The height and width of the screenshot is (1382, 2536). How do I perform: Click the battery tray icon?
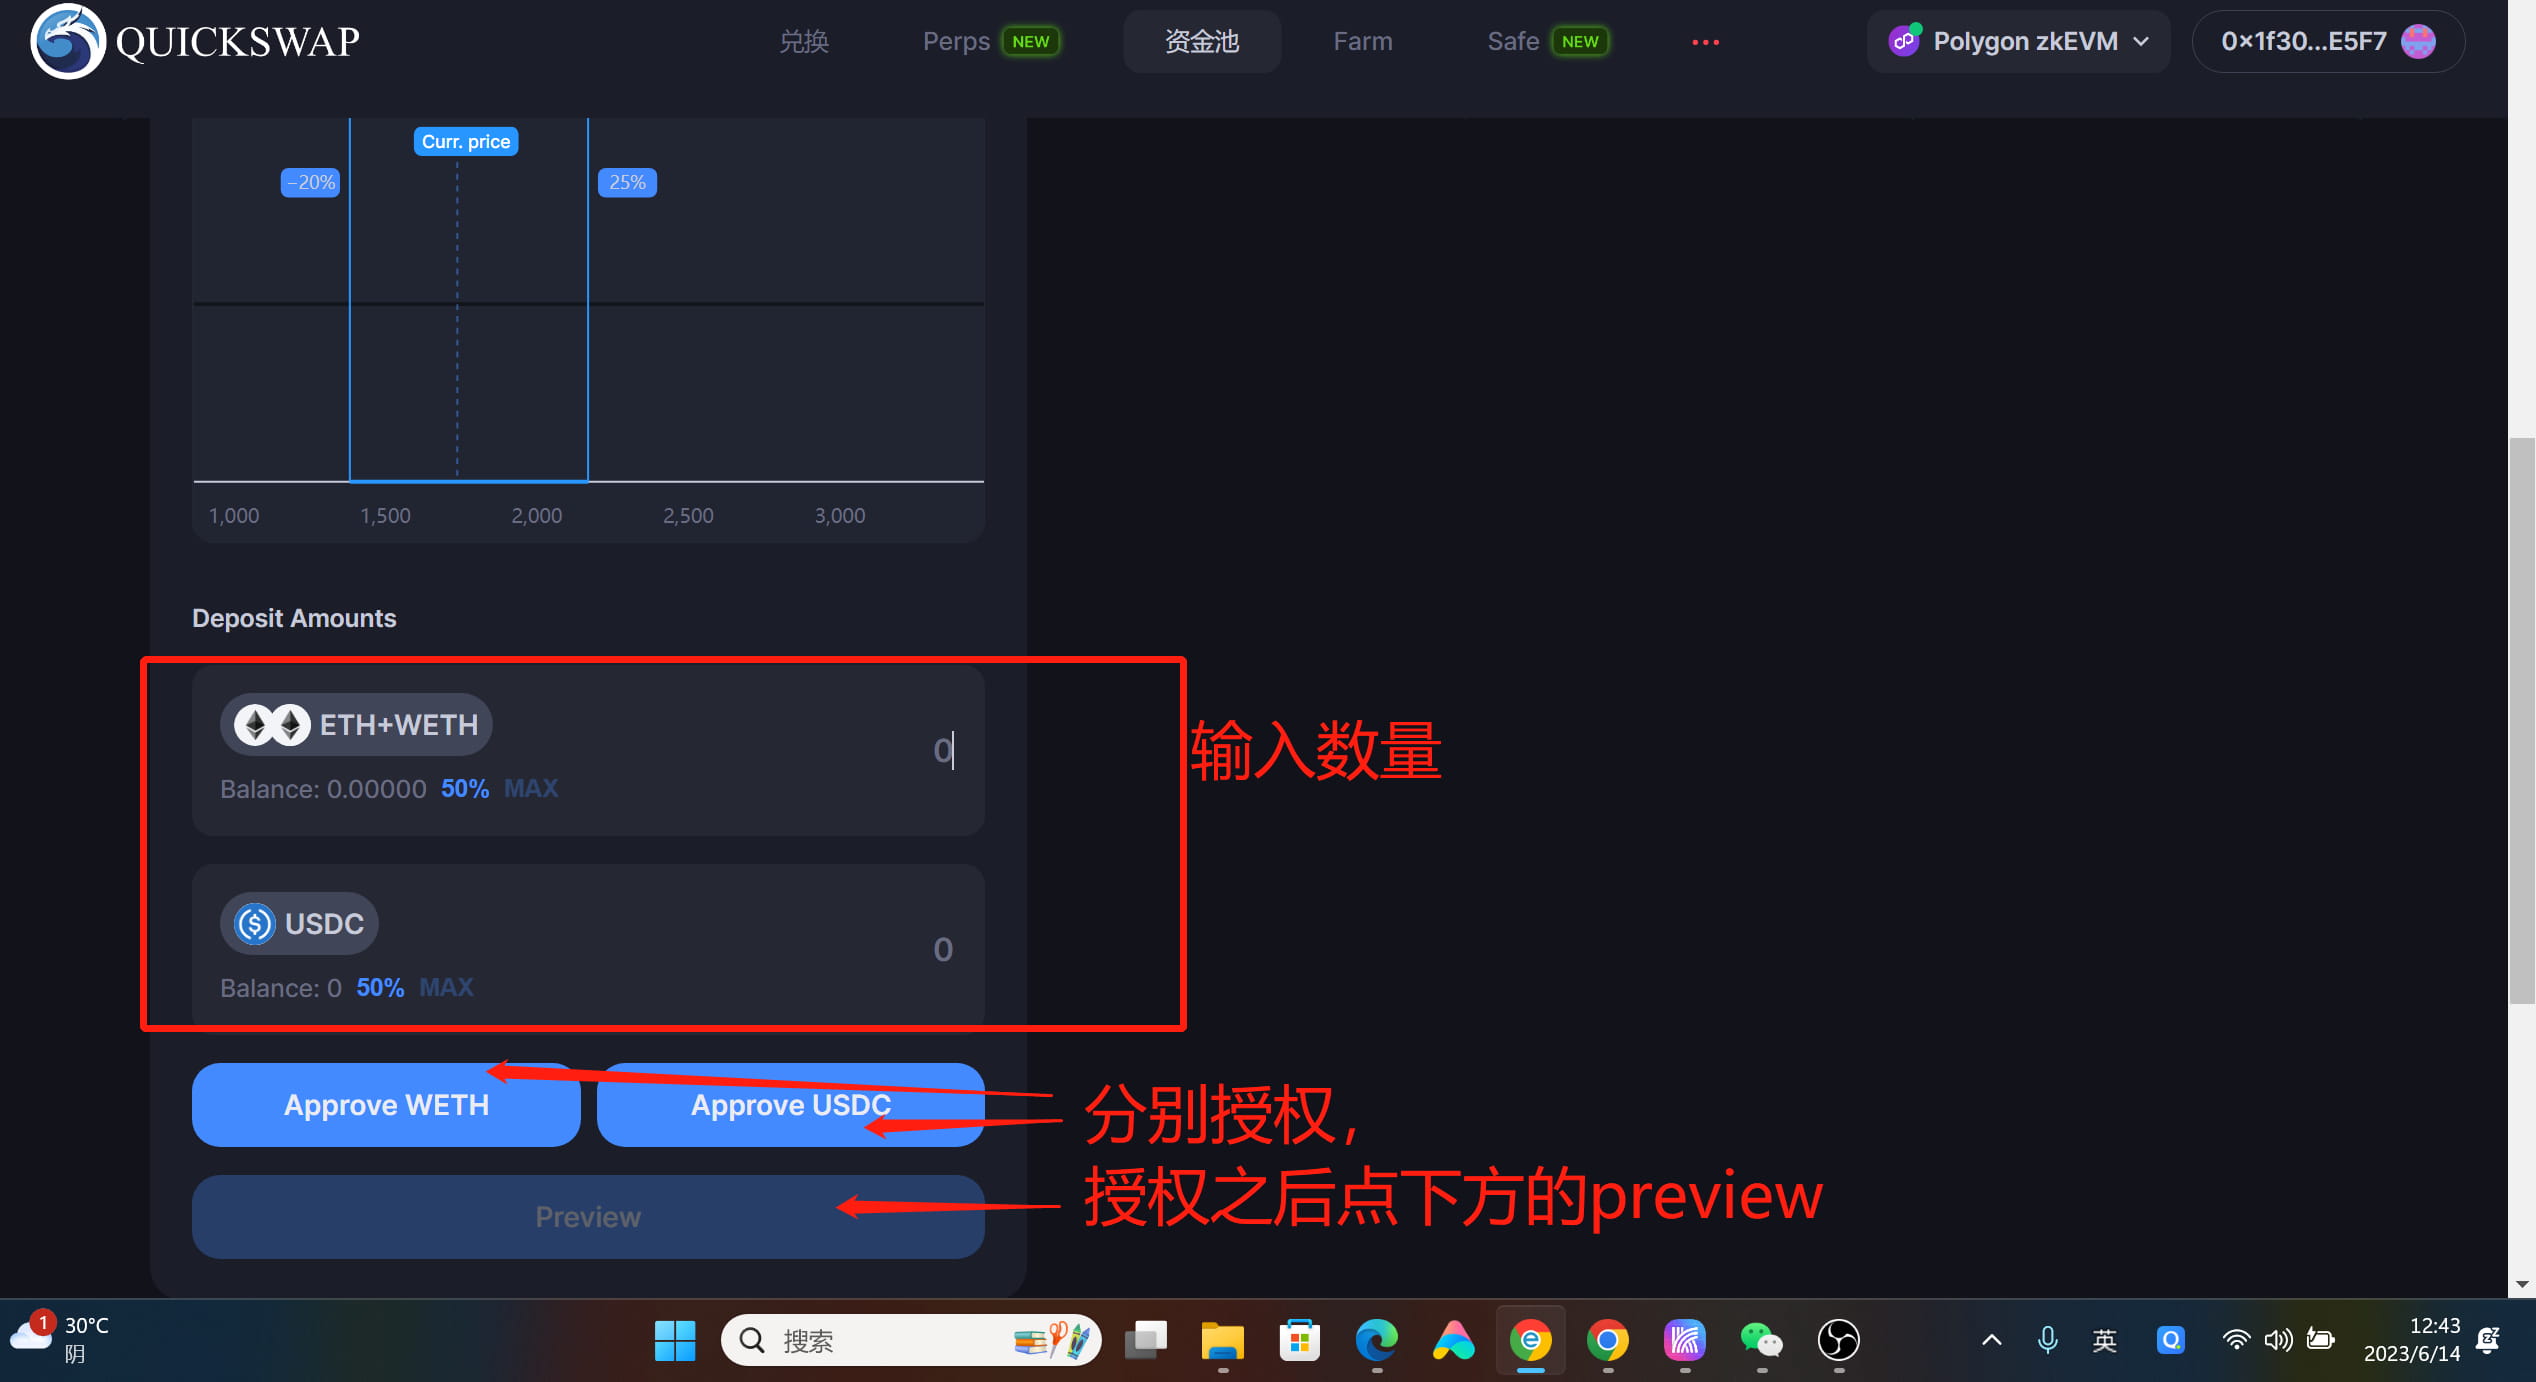click(2321, 1340)
